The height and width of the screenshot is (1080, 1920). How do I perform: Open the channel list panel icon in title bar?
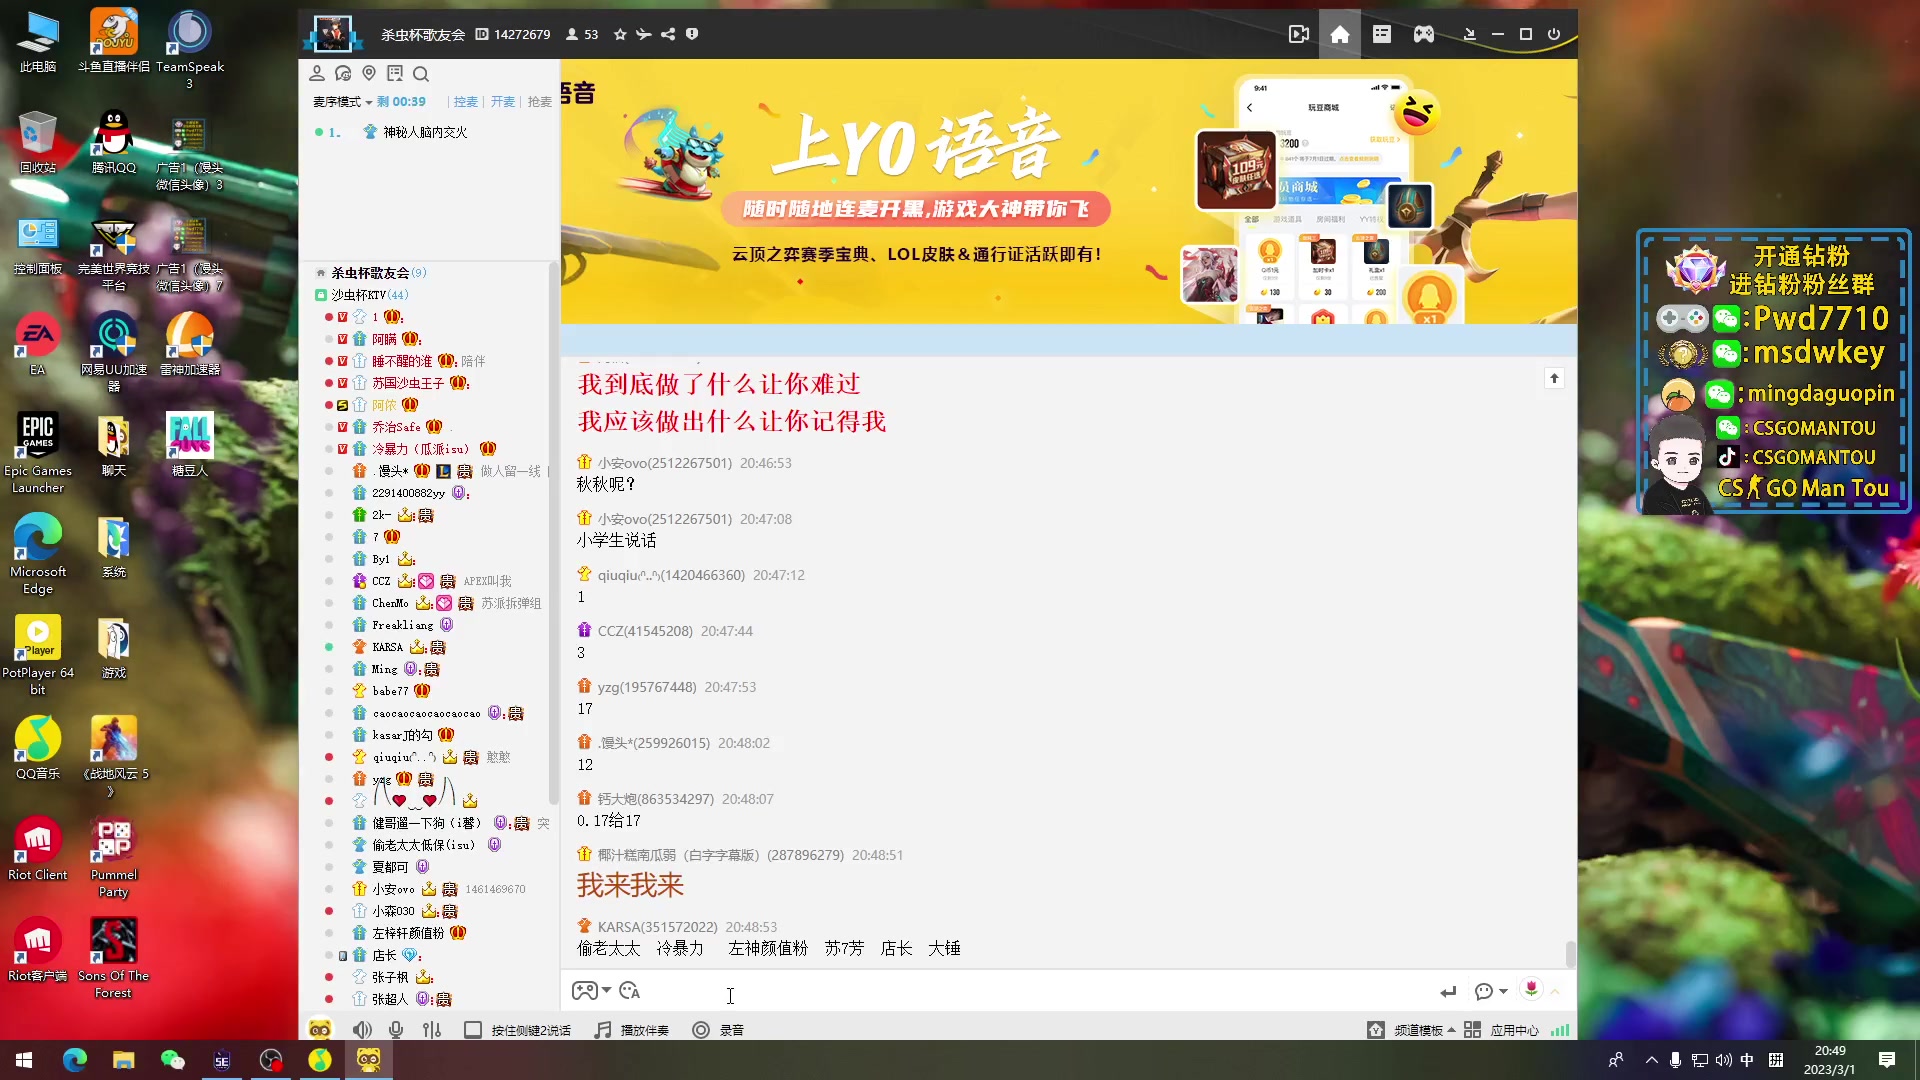click(x=1382, y=34)
